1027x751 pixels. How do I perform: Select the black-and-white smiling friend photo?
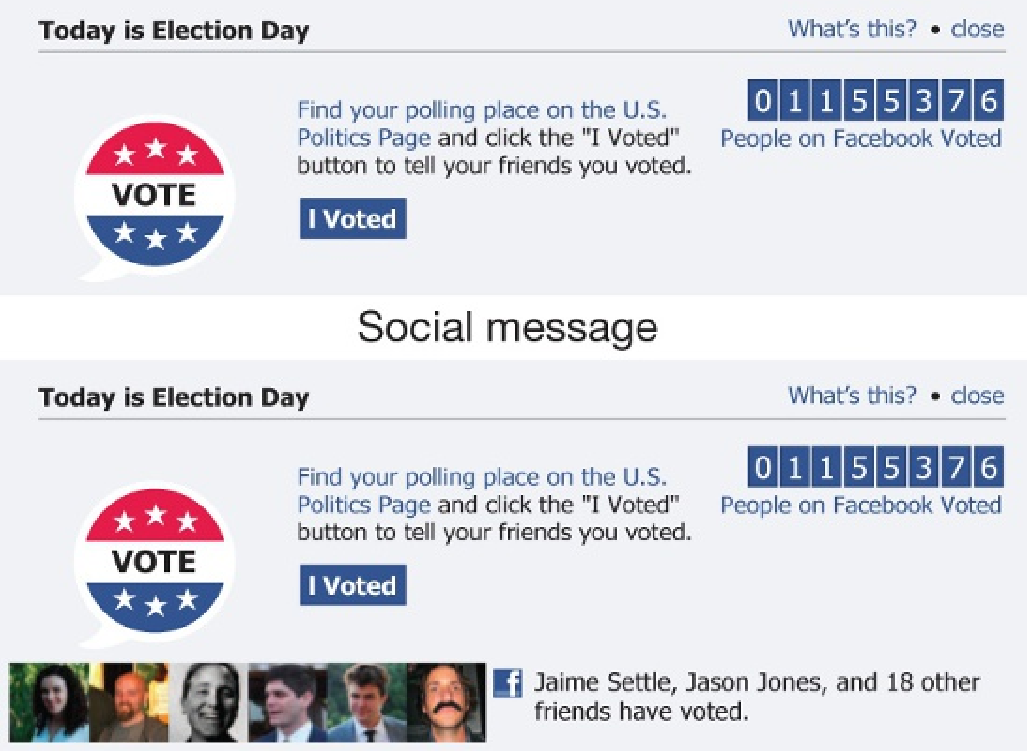pyautogui.click(x=210, y=702)
